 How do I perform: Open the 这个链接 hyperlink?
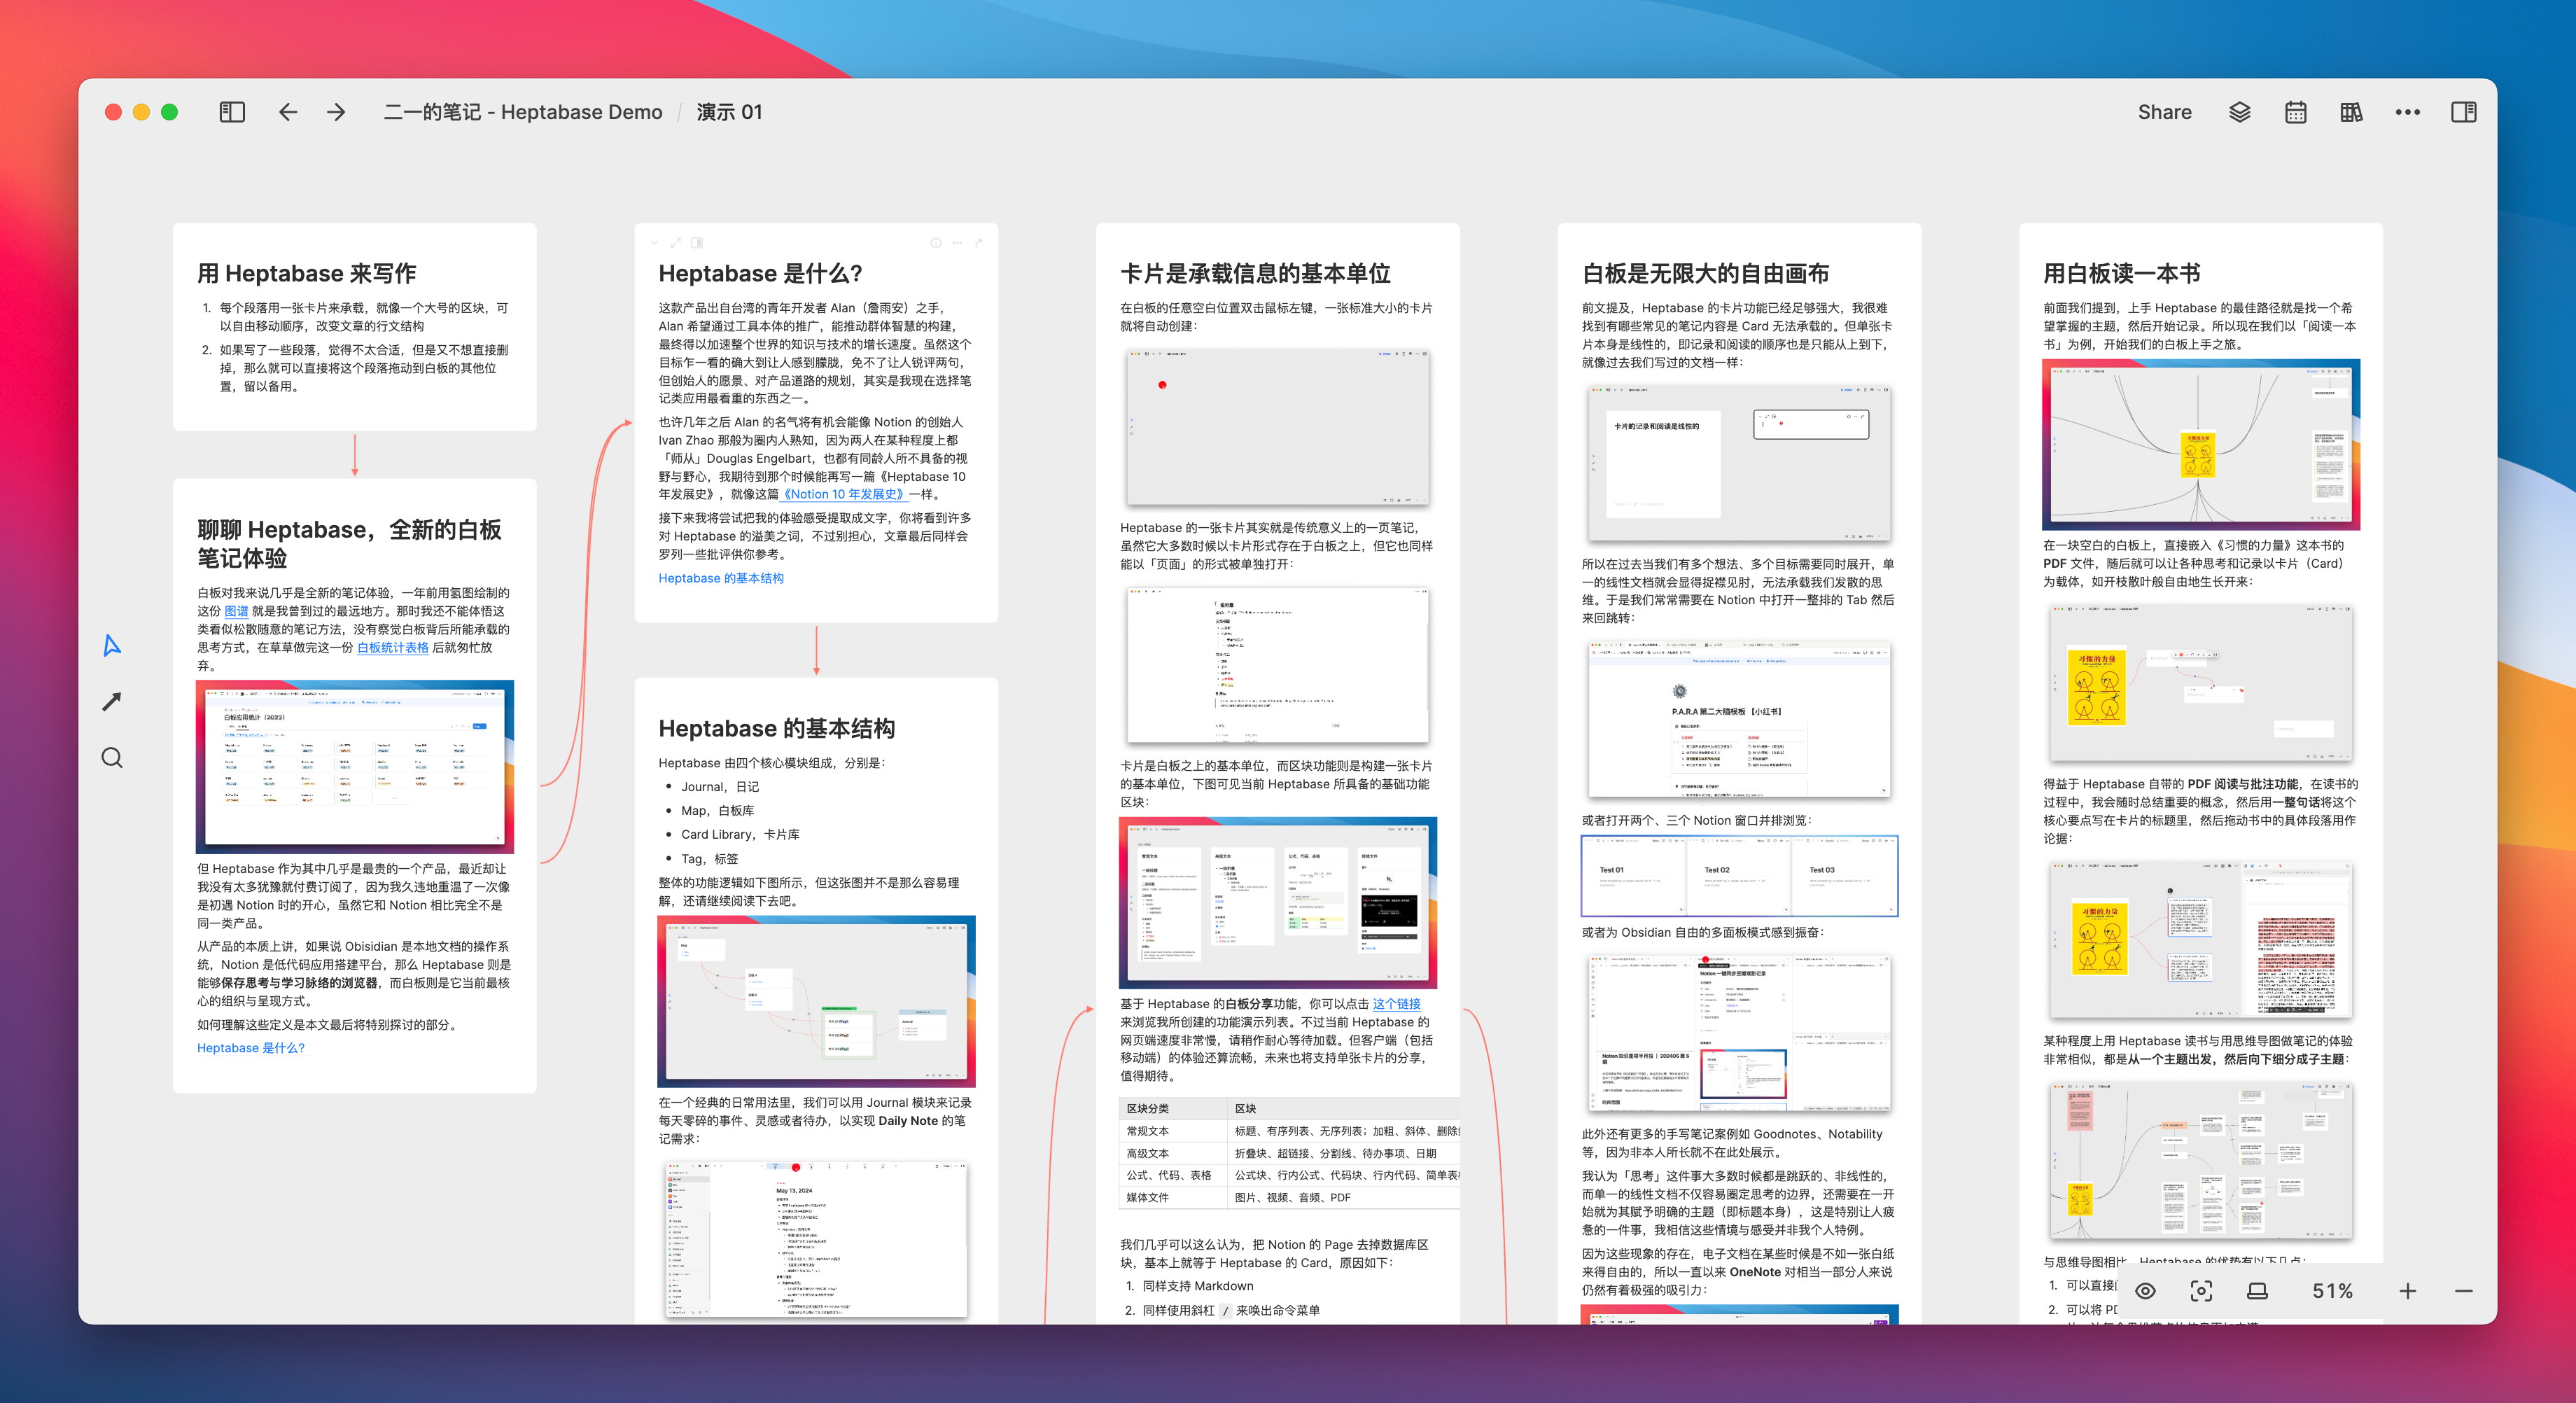1397,1004
